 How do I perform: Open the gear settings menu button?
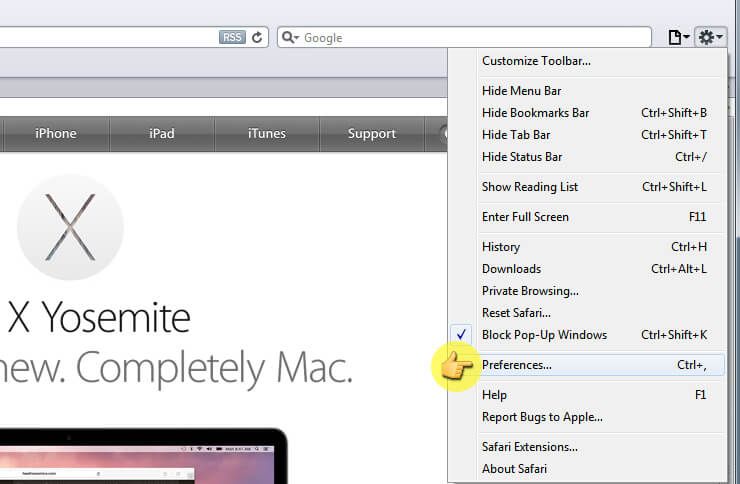pyautogui.click(x=710, y=37)
